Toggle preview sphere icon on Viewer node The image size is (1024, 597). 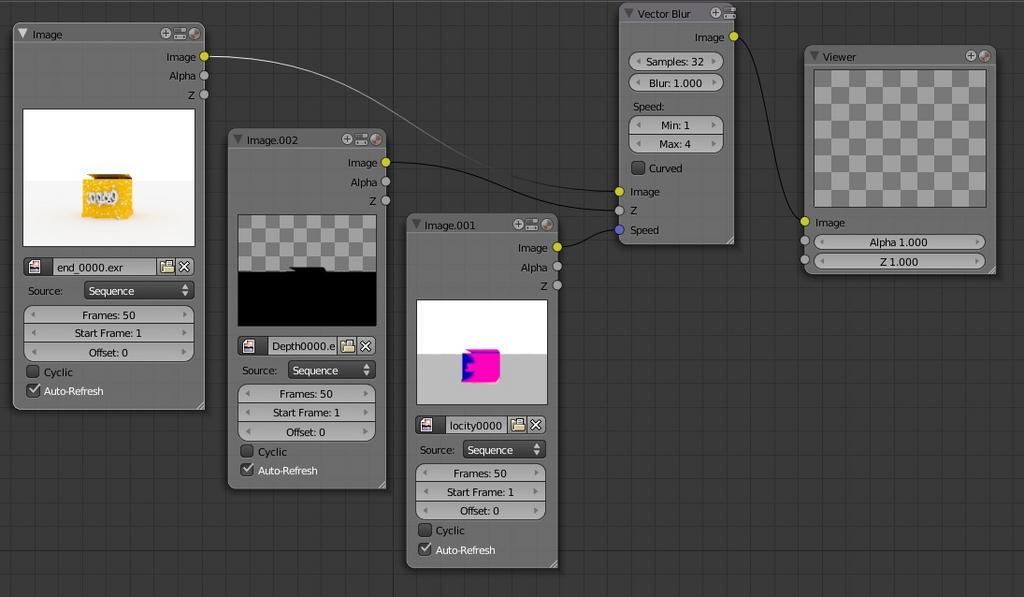(985, 56)
